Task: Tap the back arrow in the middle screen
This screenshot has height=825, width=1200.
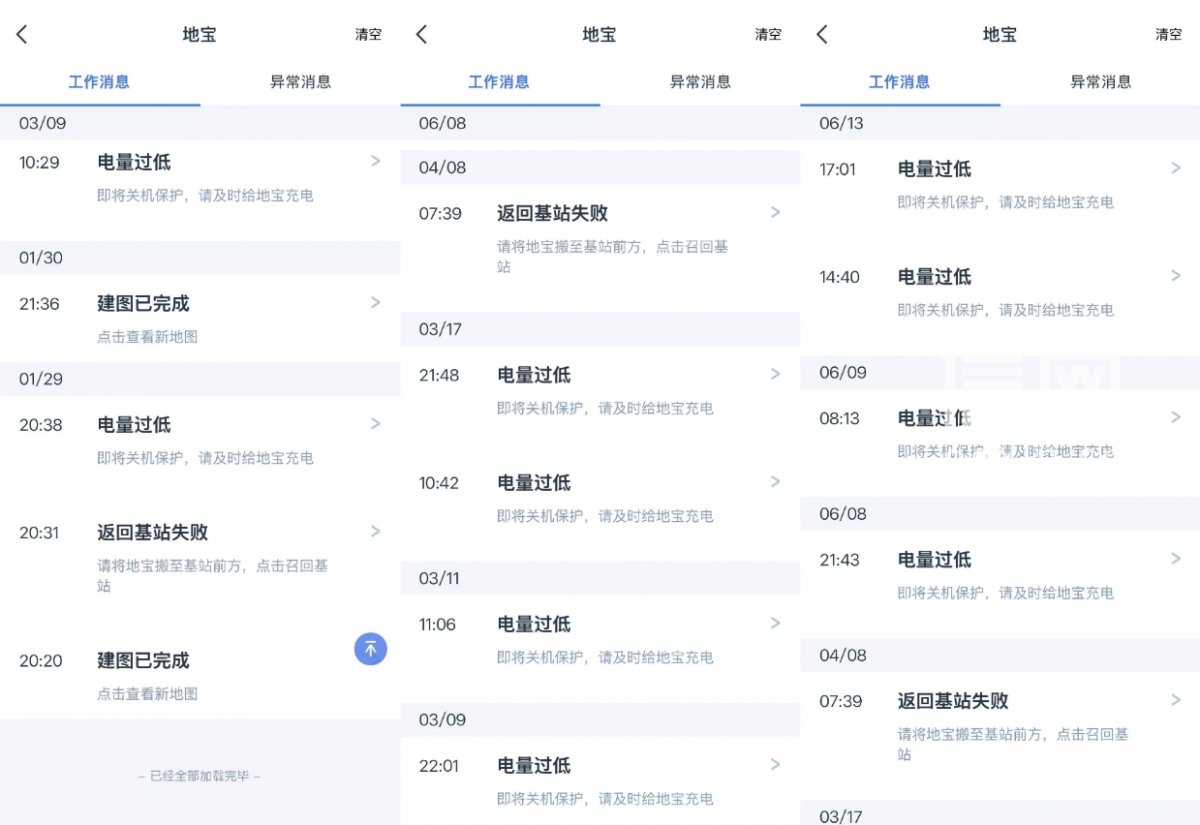Action: 422,34
